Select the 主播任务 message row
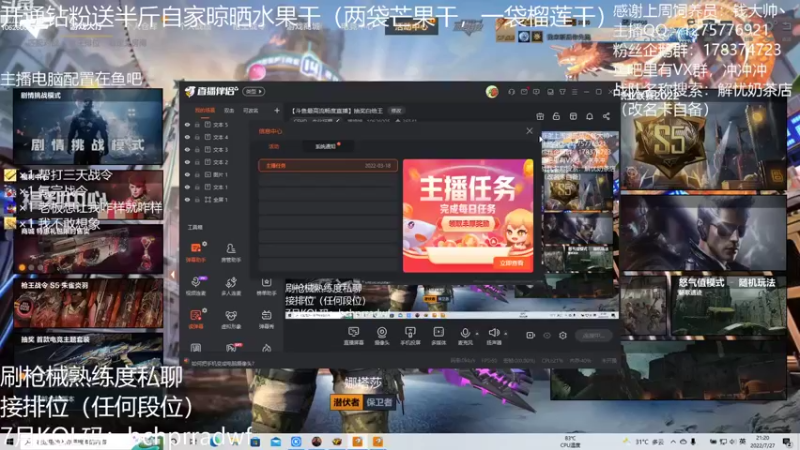 click(328, 166)
